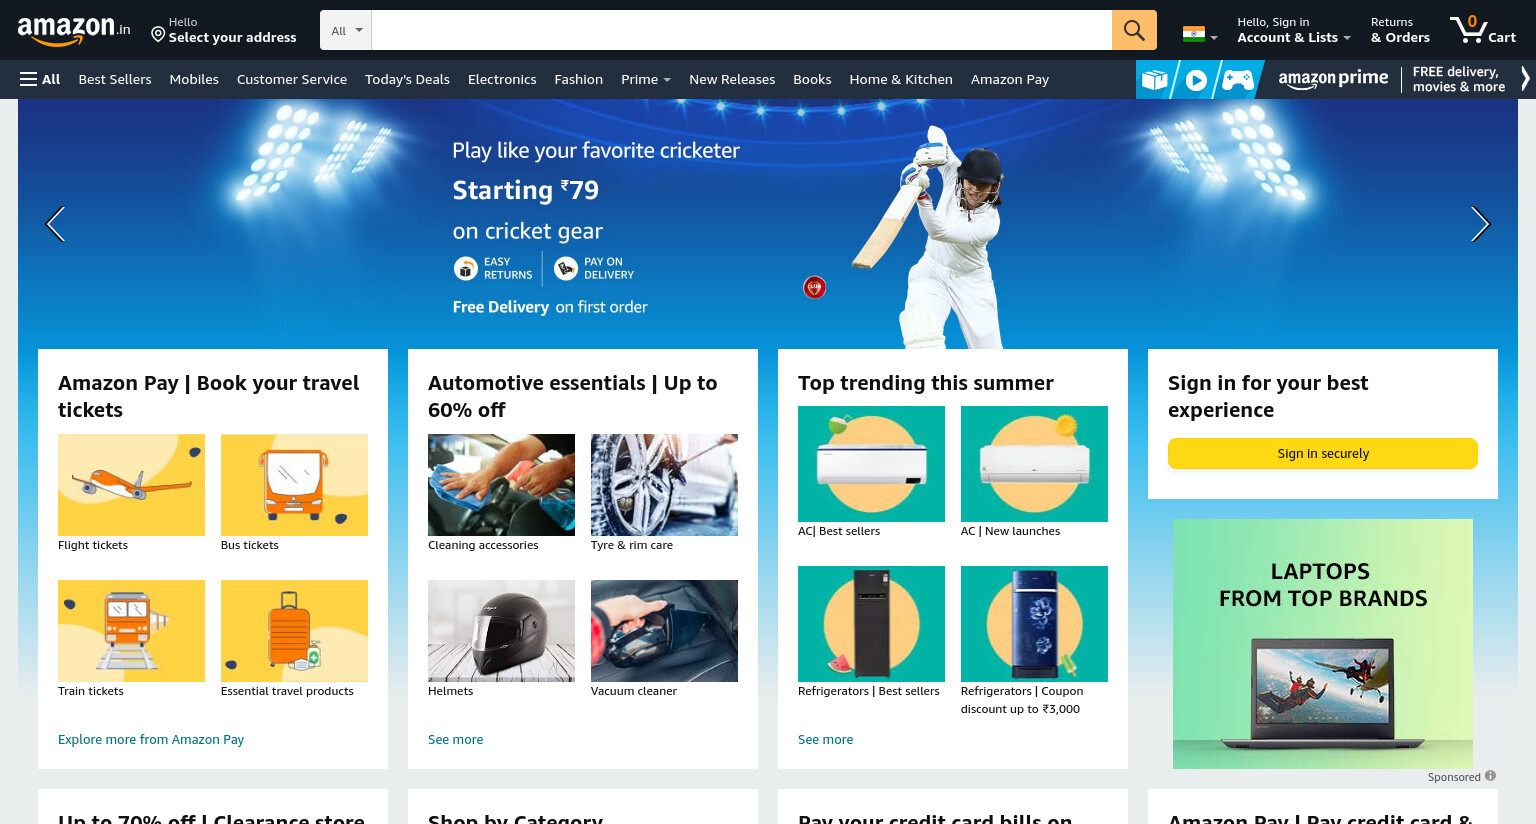Open Returns & Orders link
This screenshot has height=824, width=1536.
(1400, 30)
